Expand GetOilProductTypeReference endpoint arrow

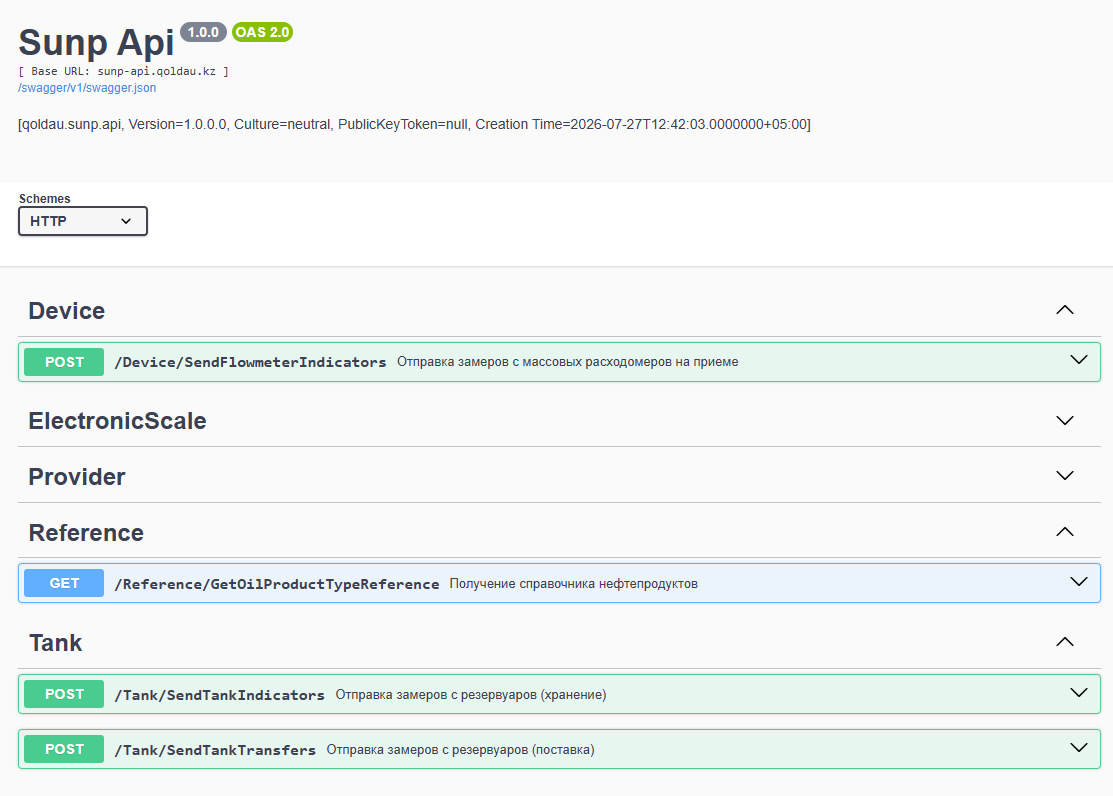(x=1079, y=582)
